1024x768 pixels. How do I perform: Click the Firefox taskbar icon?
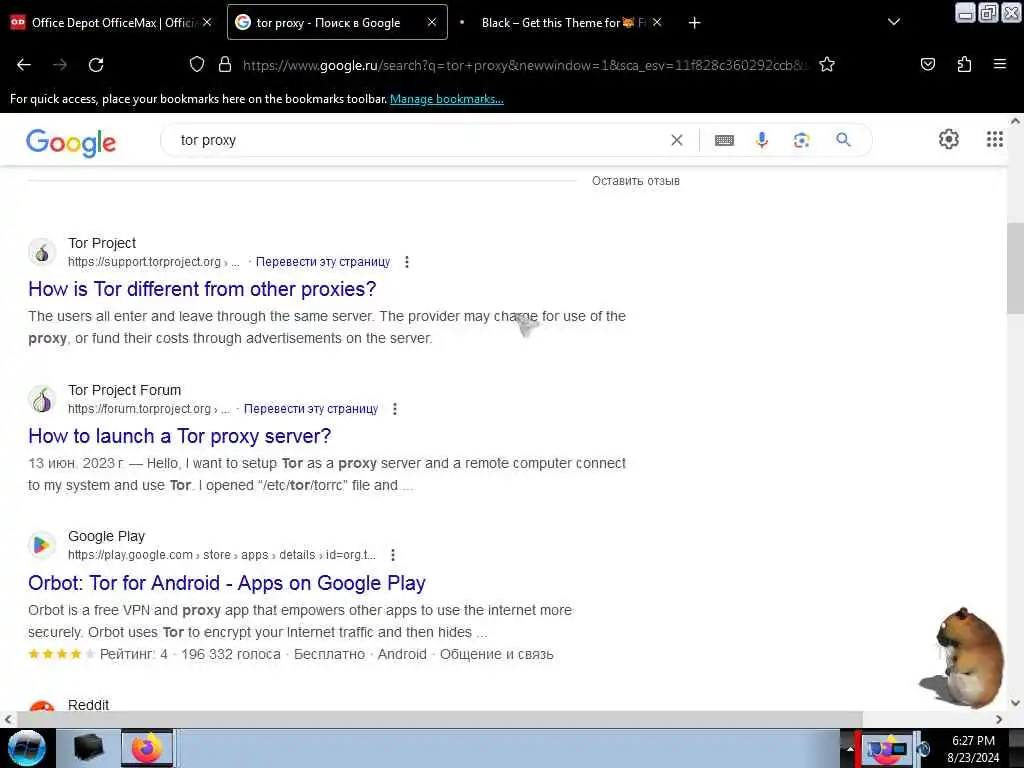(147, 748)
